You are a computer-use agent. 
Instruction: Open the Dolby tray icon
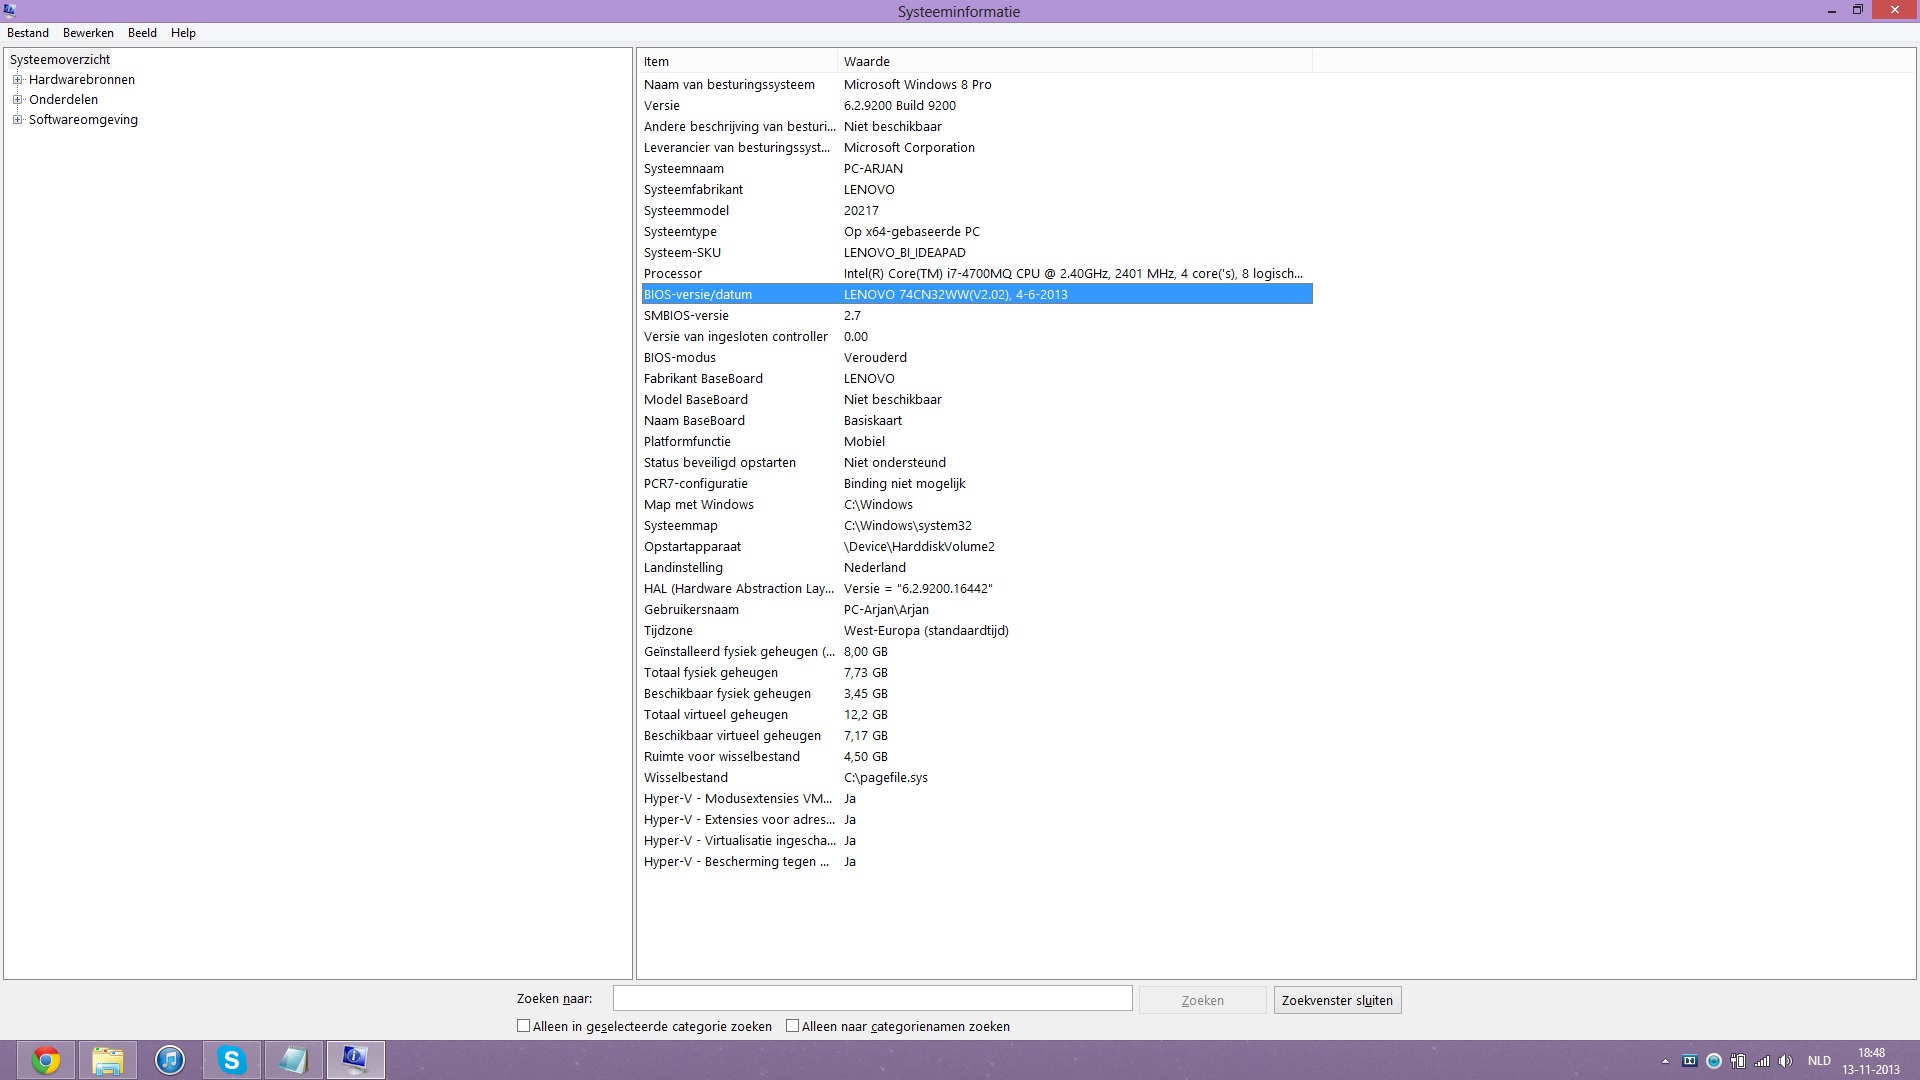[1690, 1061]
